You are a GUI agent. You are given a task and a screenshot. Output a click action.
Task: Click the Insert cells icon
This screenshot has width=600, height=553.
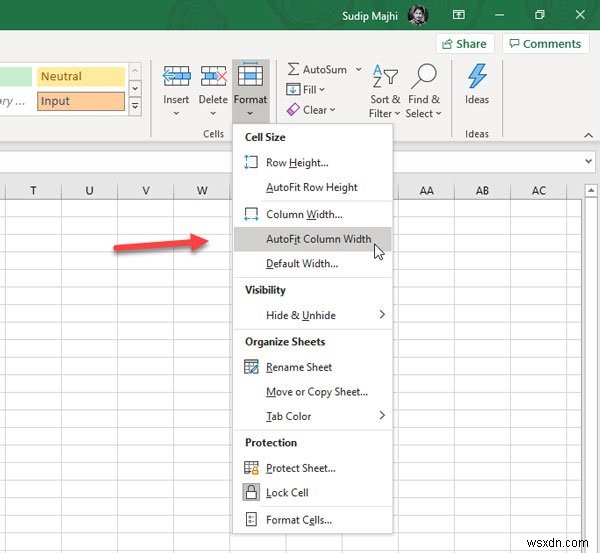[176, 76]
